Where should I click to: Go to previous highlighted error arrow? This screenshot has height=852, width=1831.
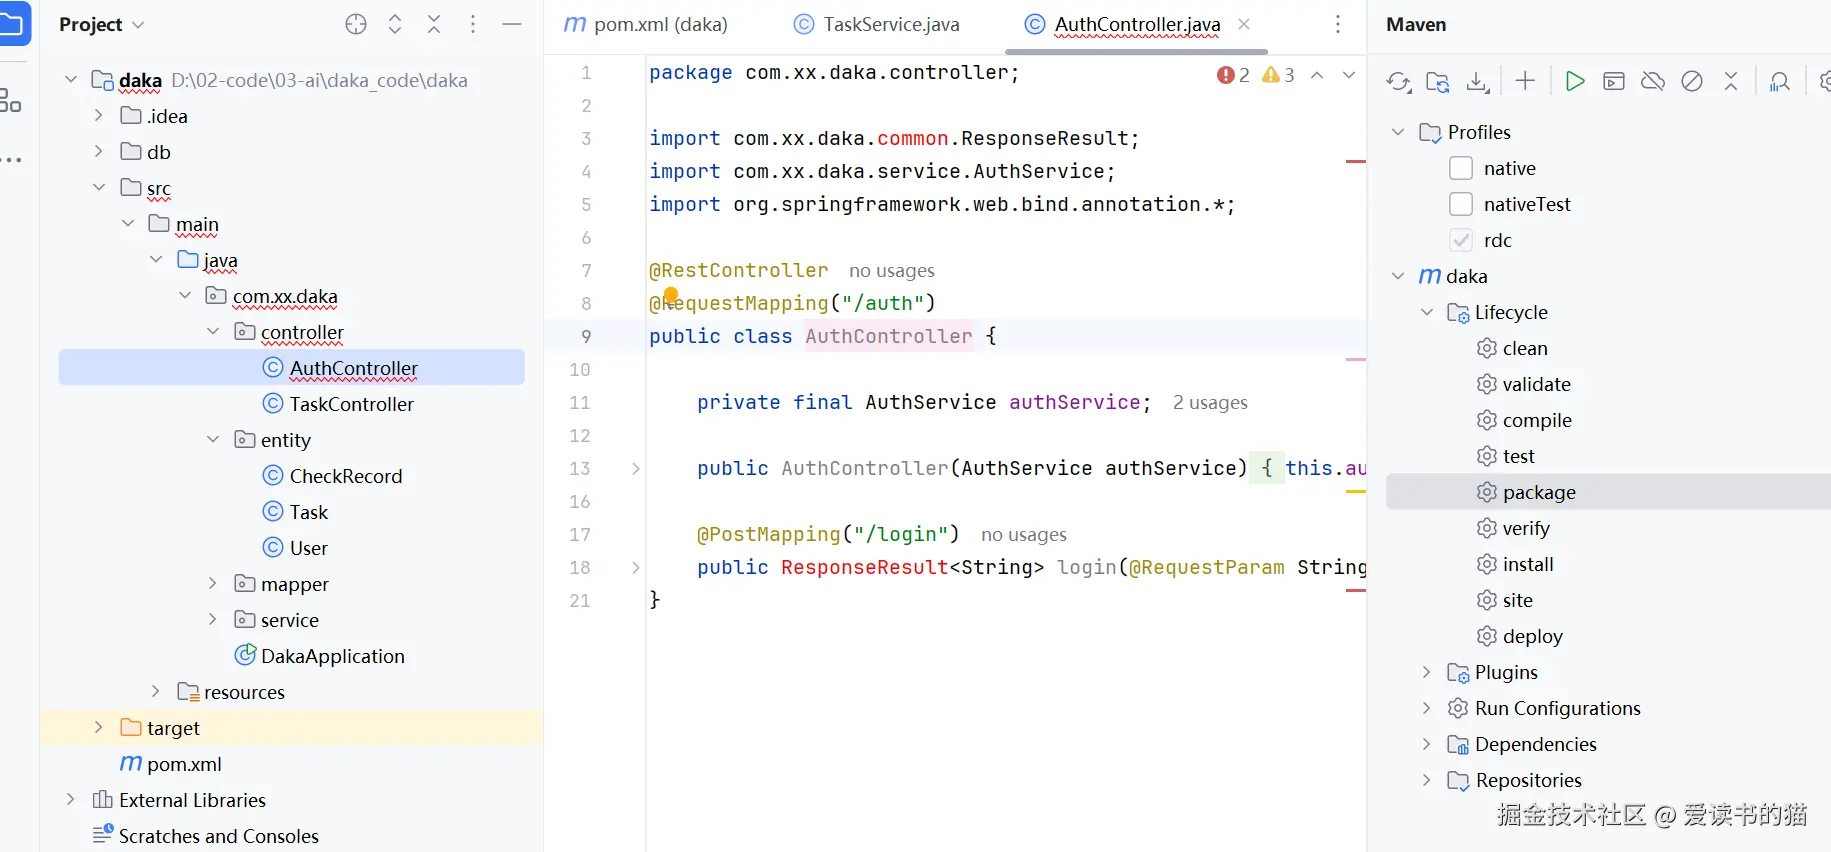pyautogui.click(x=1317, y=75)
